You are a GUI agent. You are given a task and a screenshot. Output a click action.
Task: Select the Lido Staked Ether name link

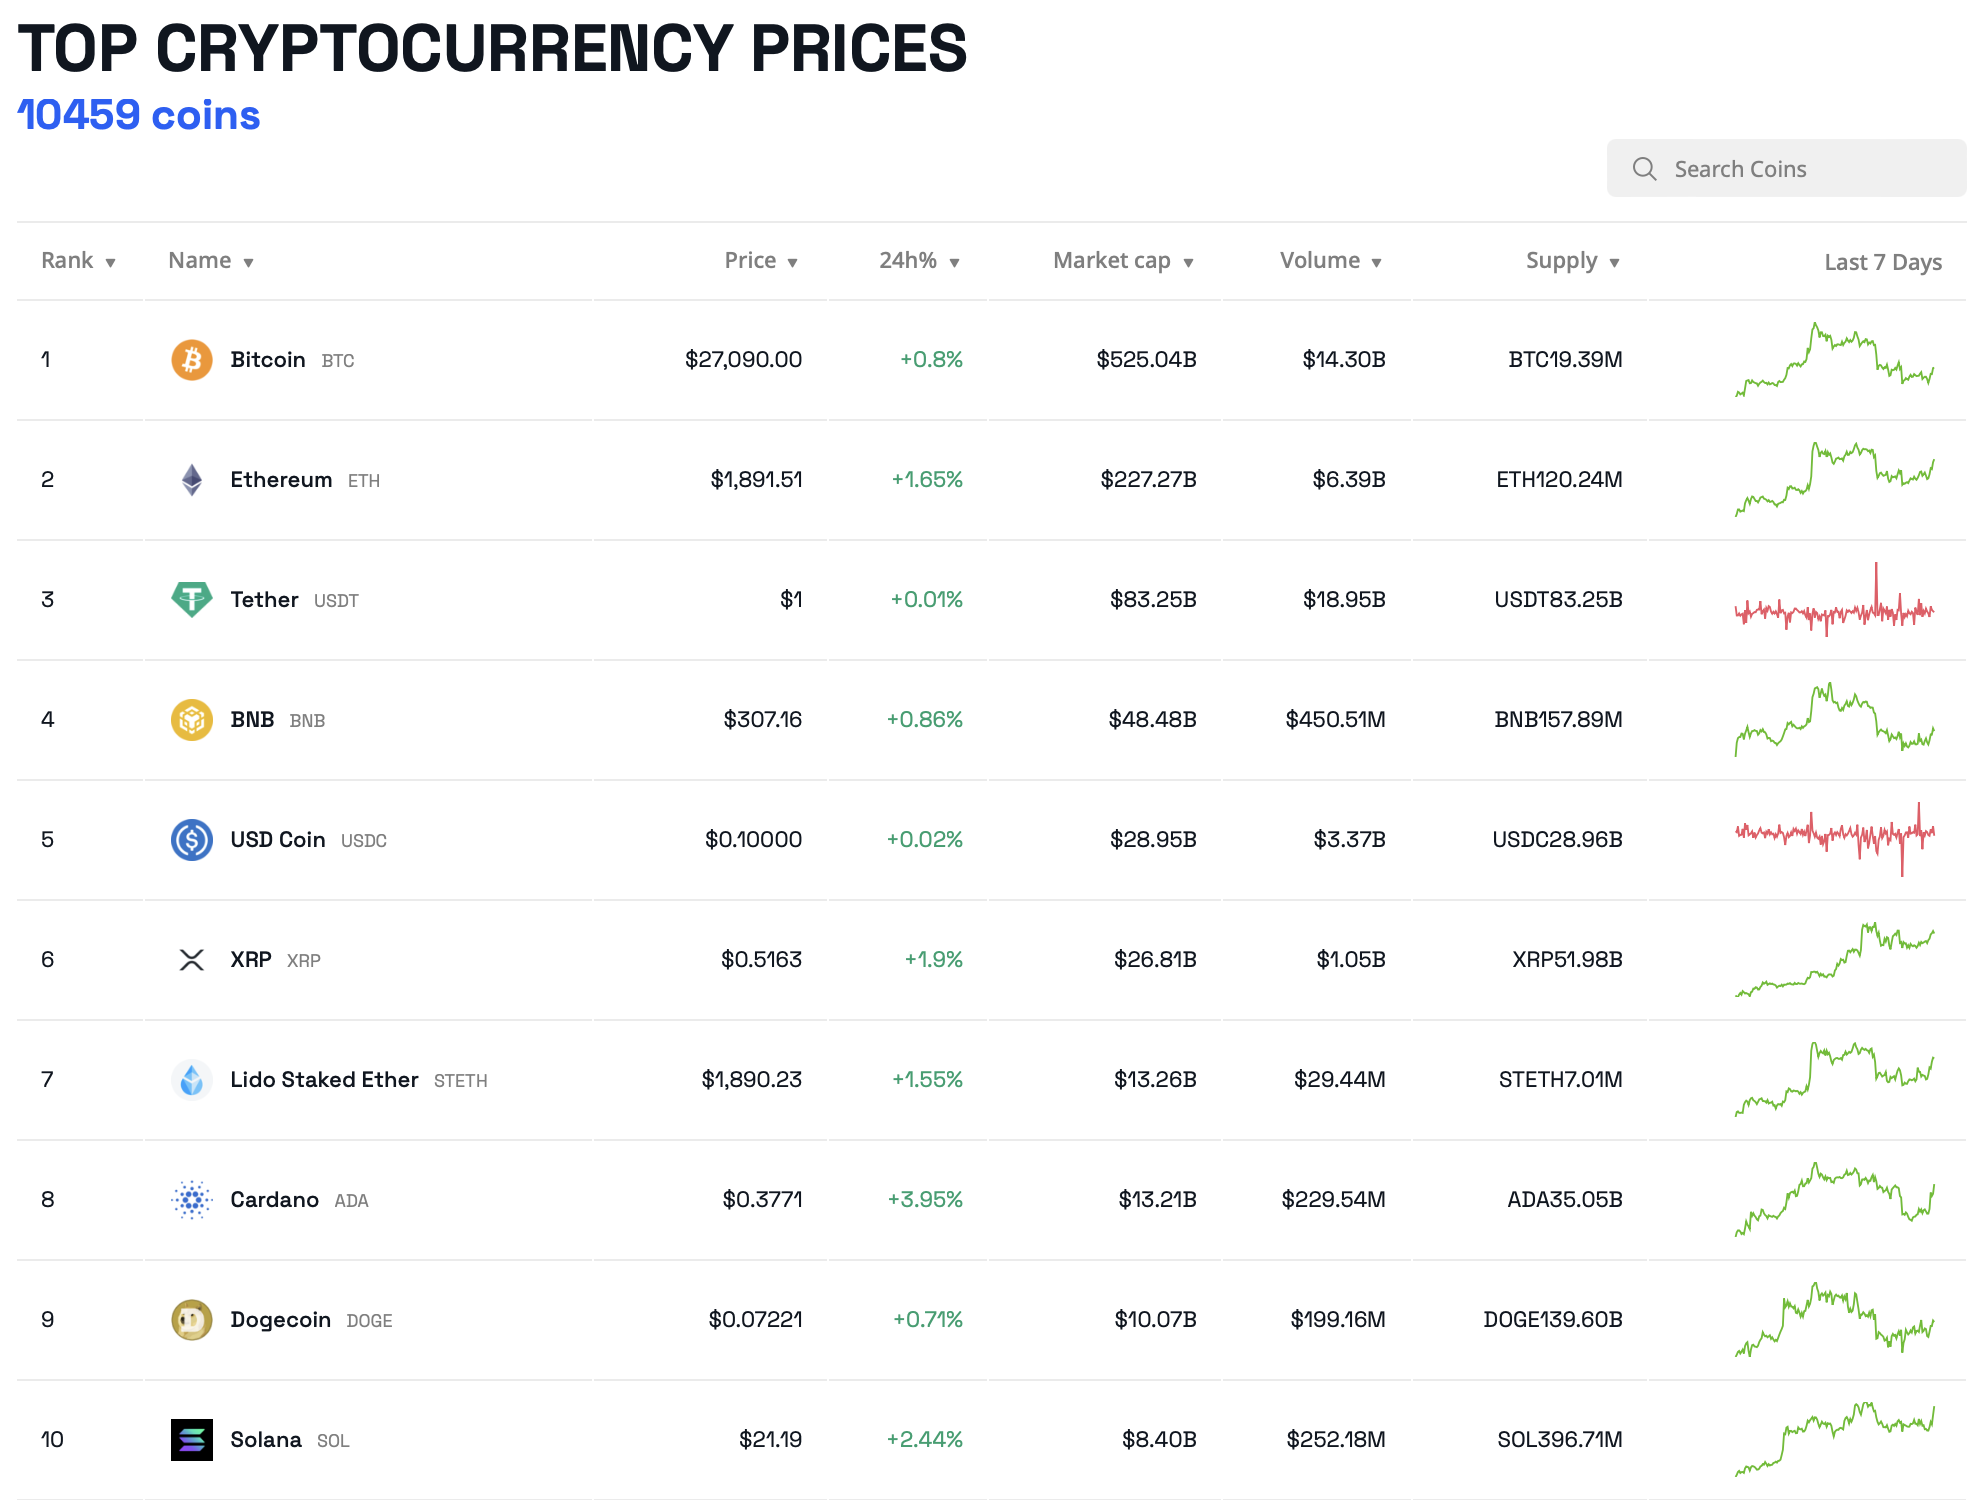point(324,1079)
